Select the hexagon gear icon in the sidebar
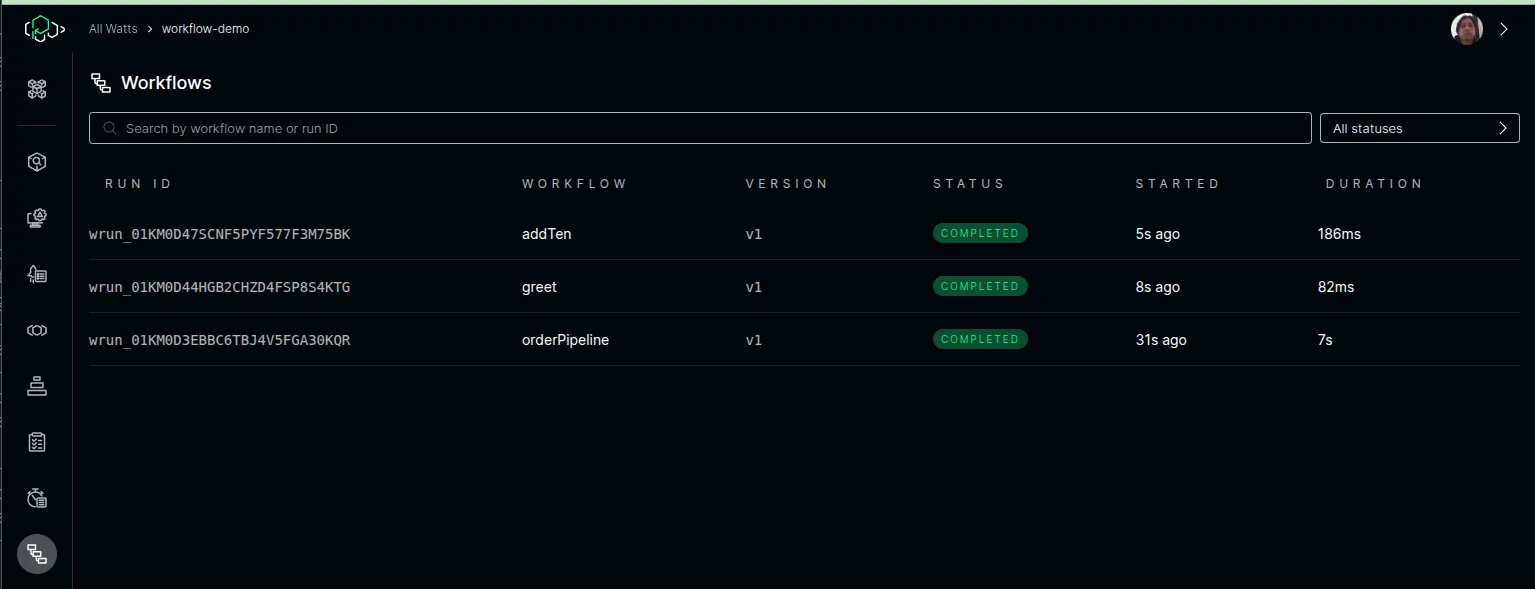 (x=37, y=162)
